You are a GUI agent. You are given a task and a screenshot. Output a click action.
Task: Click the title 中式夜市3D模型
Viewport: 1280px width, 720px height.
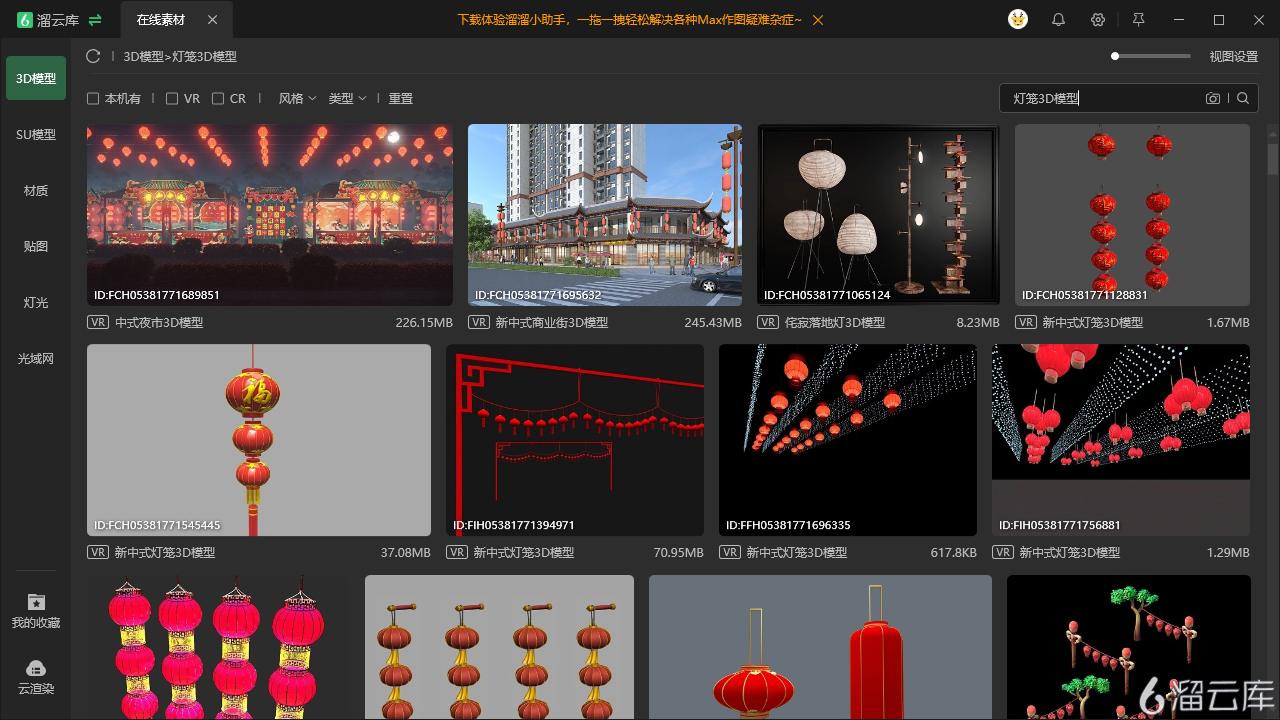click(x=159, y=322)
